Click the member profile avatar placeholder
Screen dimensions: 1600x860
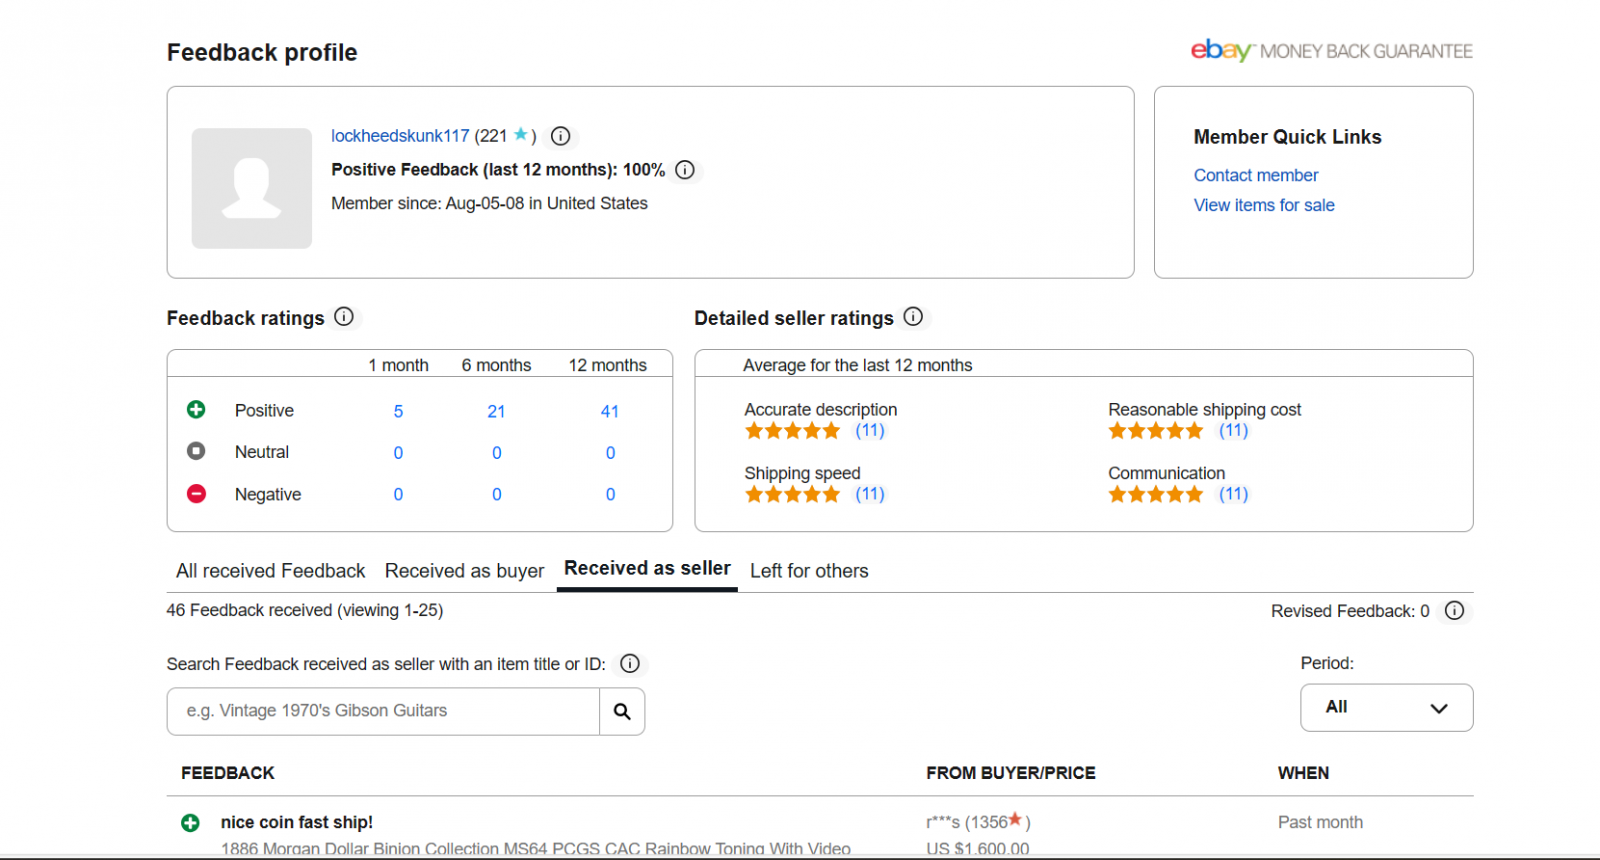click(x=252, y=188)
